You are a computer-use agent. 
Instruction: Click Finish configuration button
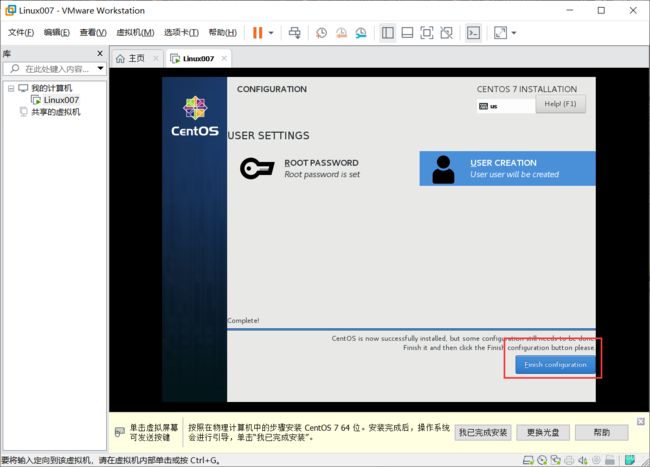coord(555,365)
